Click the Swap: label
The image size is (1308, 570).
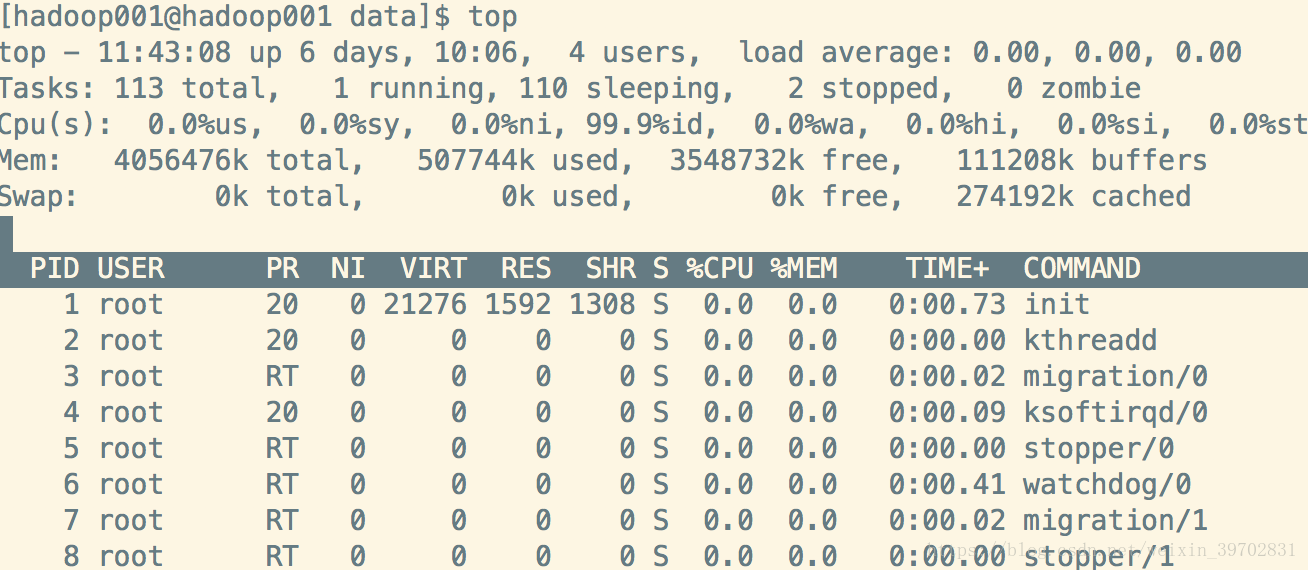[39, 196]
